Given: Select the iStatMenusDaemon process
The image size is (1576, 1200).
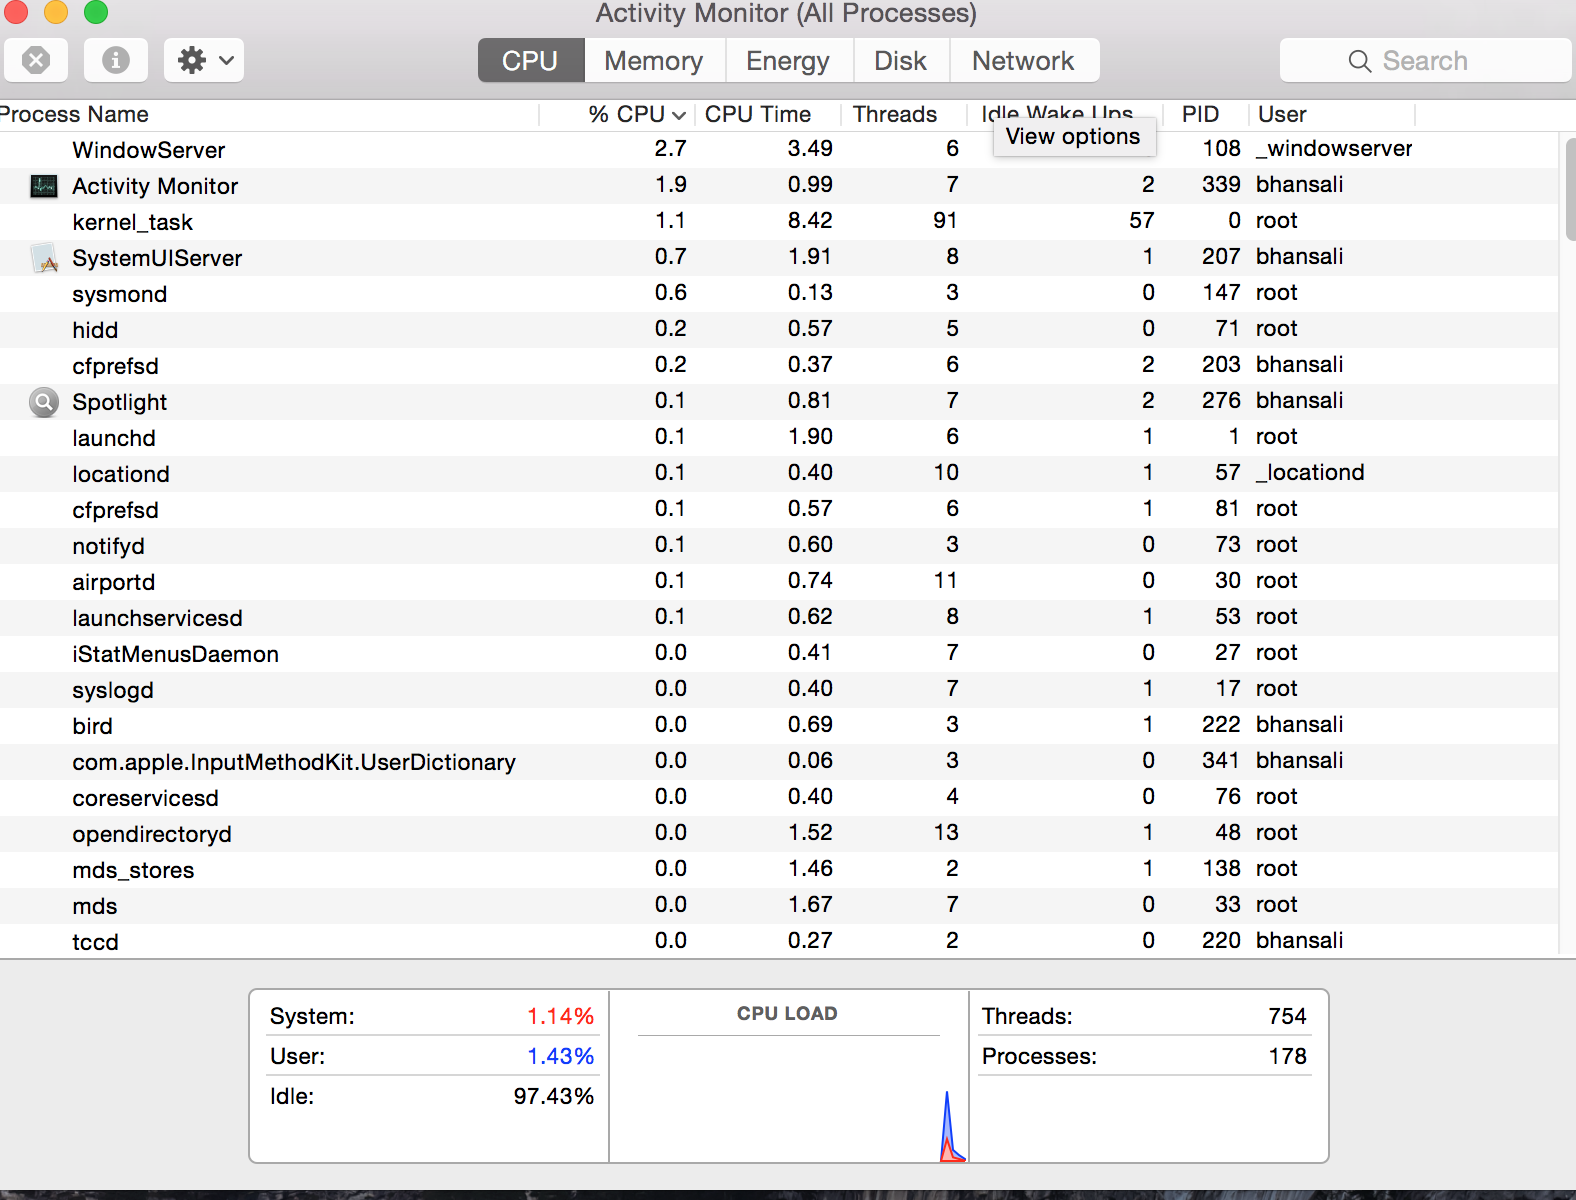Looking at the screenshot, I should coord(779,654).
